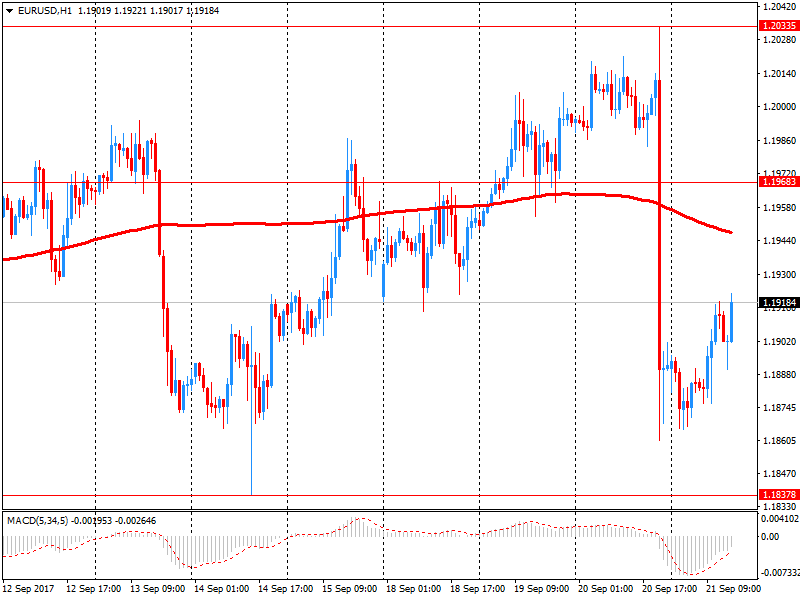Click the 1.19860 price axis value
Screen dimensions: 800x600
coord(780,141)
